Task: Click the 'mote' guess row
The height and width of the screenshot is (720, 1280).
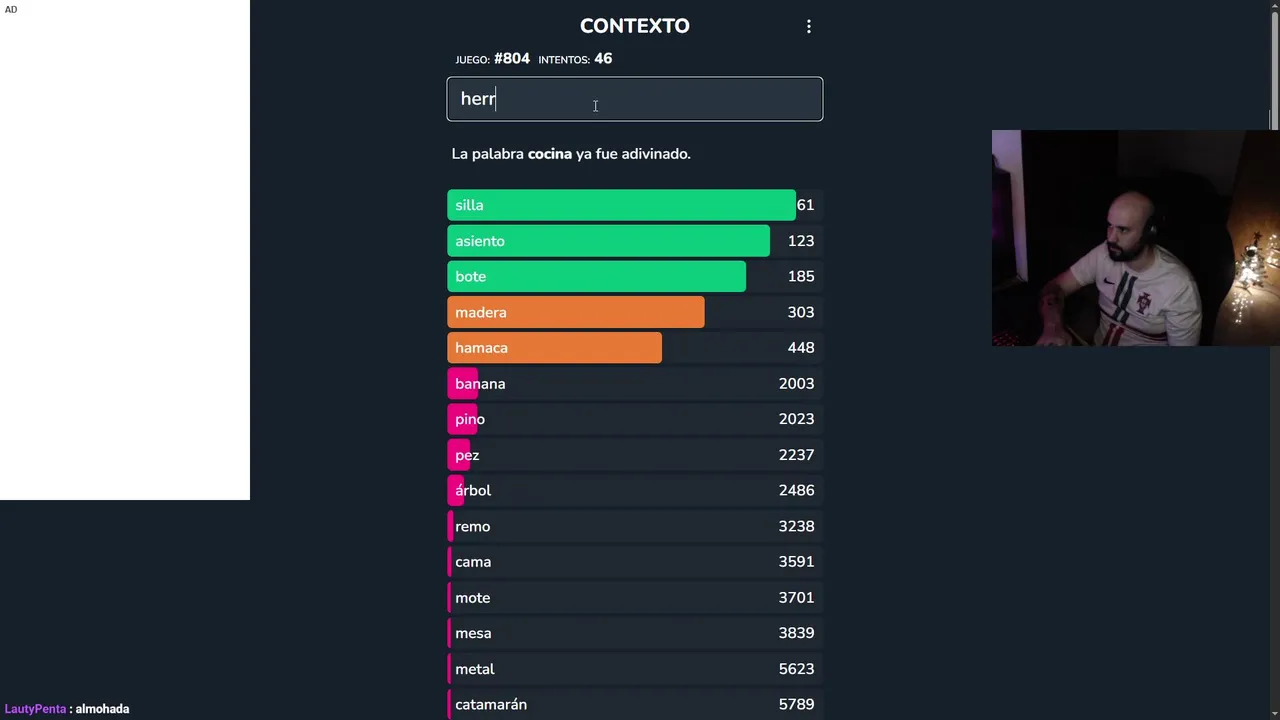Action: [x=634, y=598]
